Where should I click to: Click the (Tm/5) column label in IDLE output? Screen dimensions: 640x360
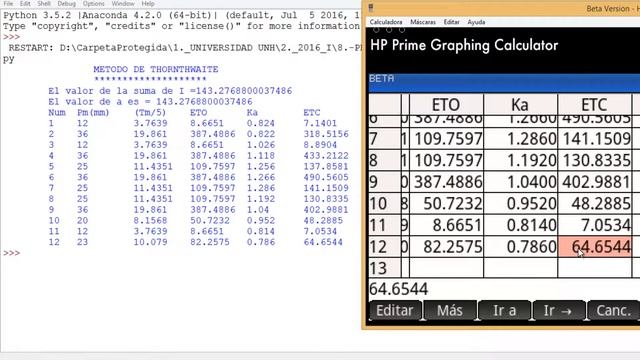point(150,112)
